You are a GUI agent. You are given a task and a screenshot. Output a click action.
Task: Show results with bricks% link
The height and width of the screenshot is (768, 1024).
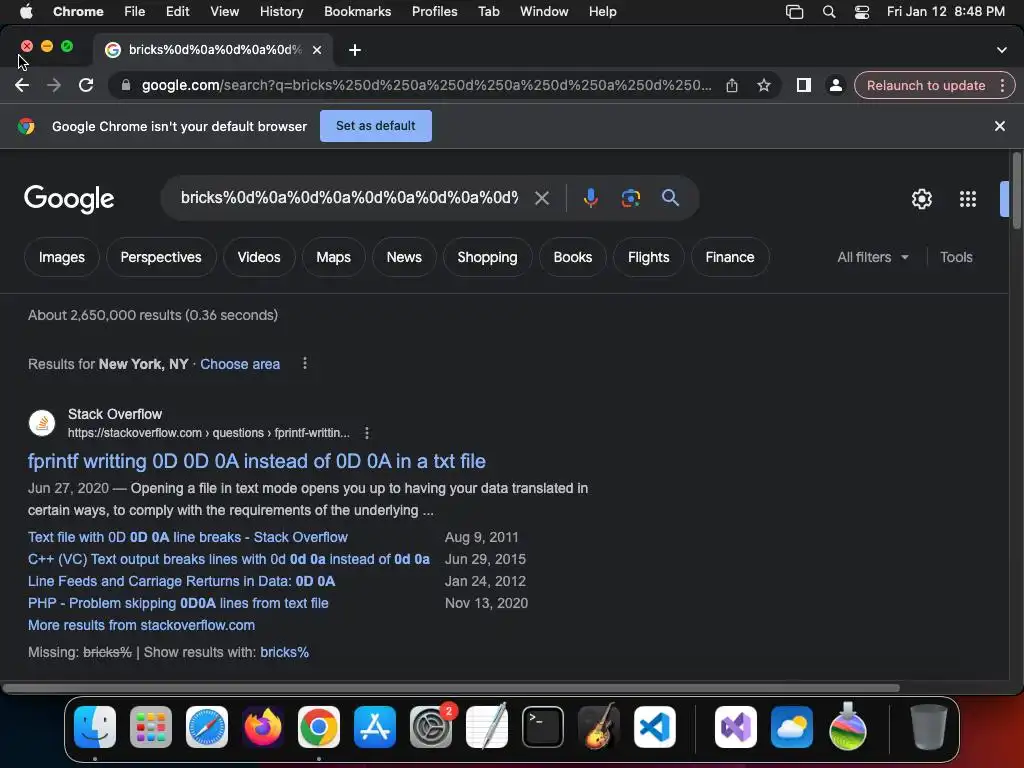pyautogui.click(x=284, y=652)
